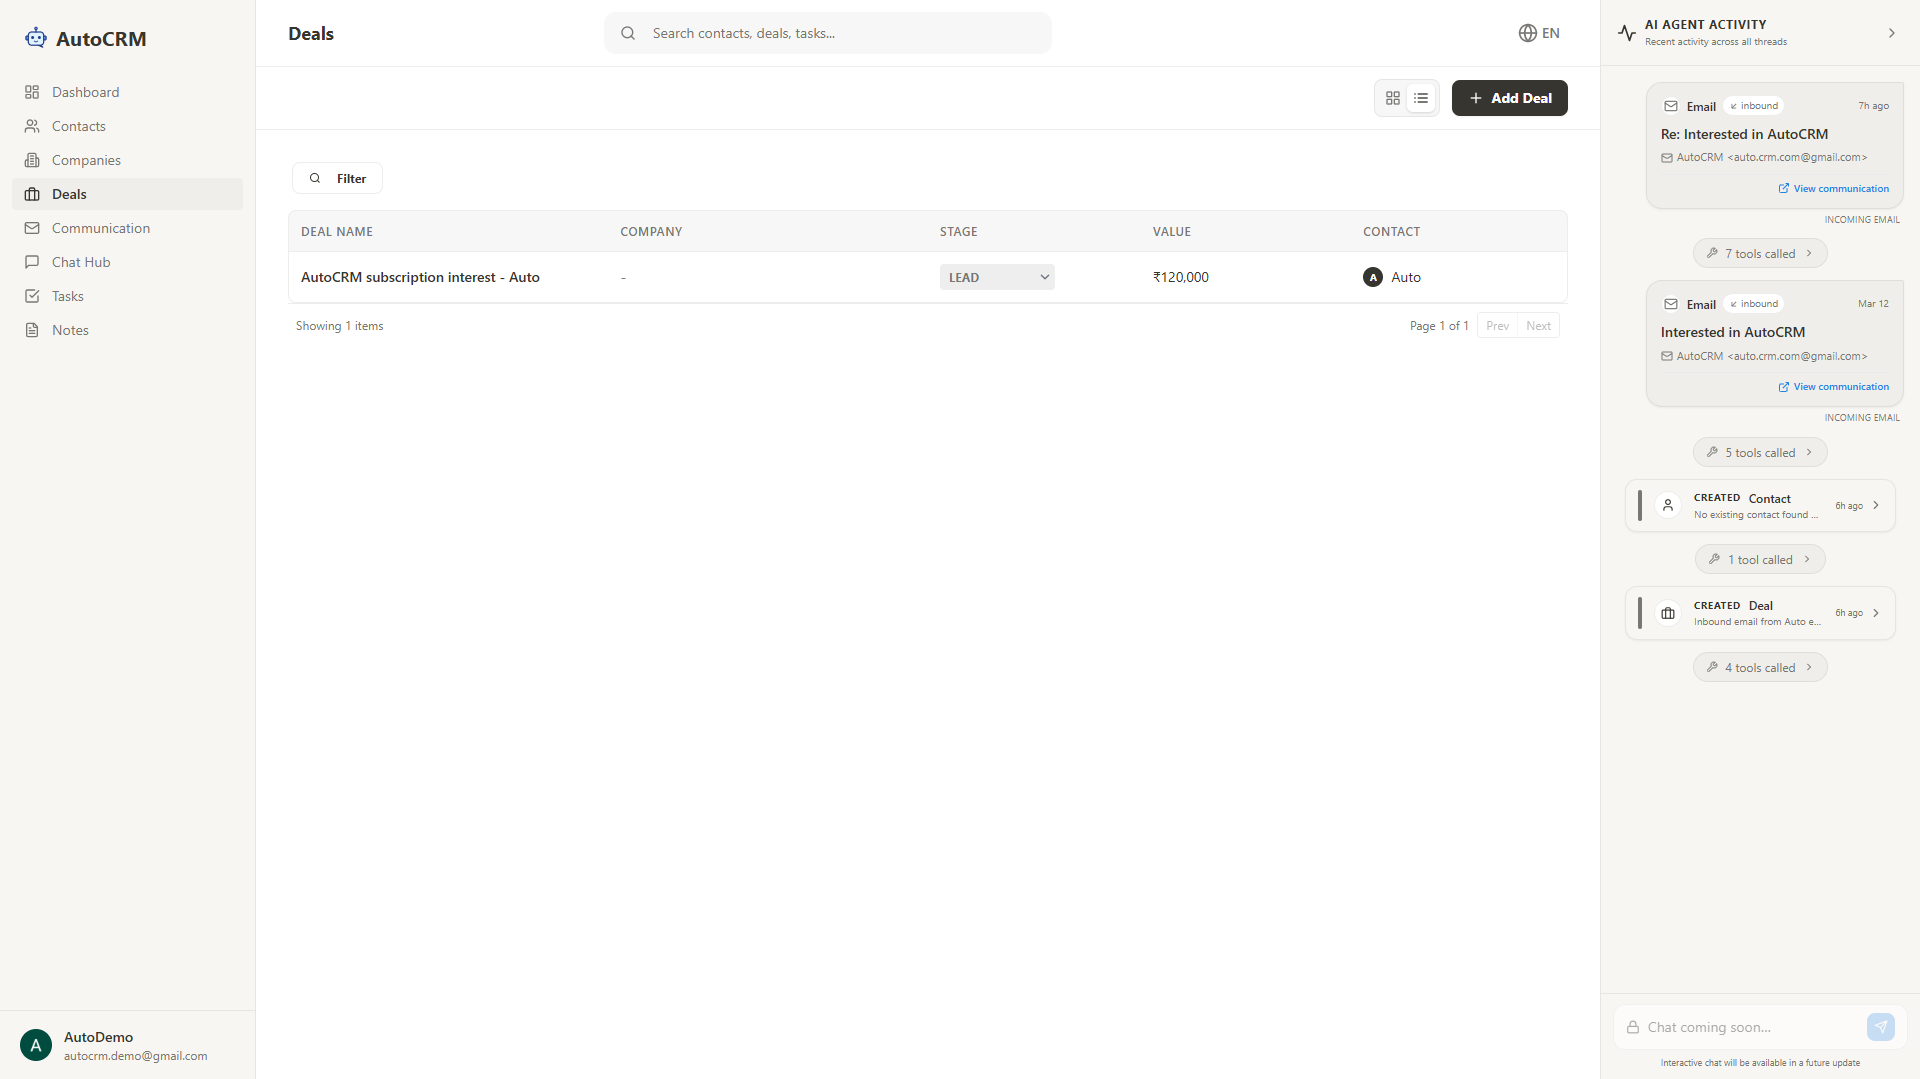Image resolution: width=1920 pixels, height=1079 pixels.
Task: Switch to list view
Action: pos(1421,98)
